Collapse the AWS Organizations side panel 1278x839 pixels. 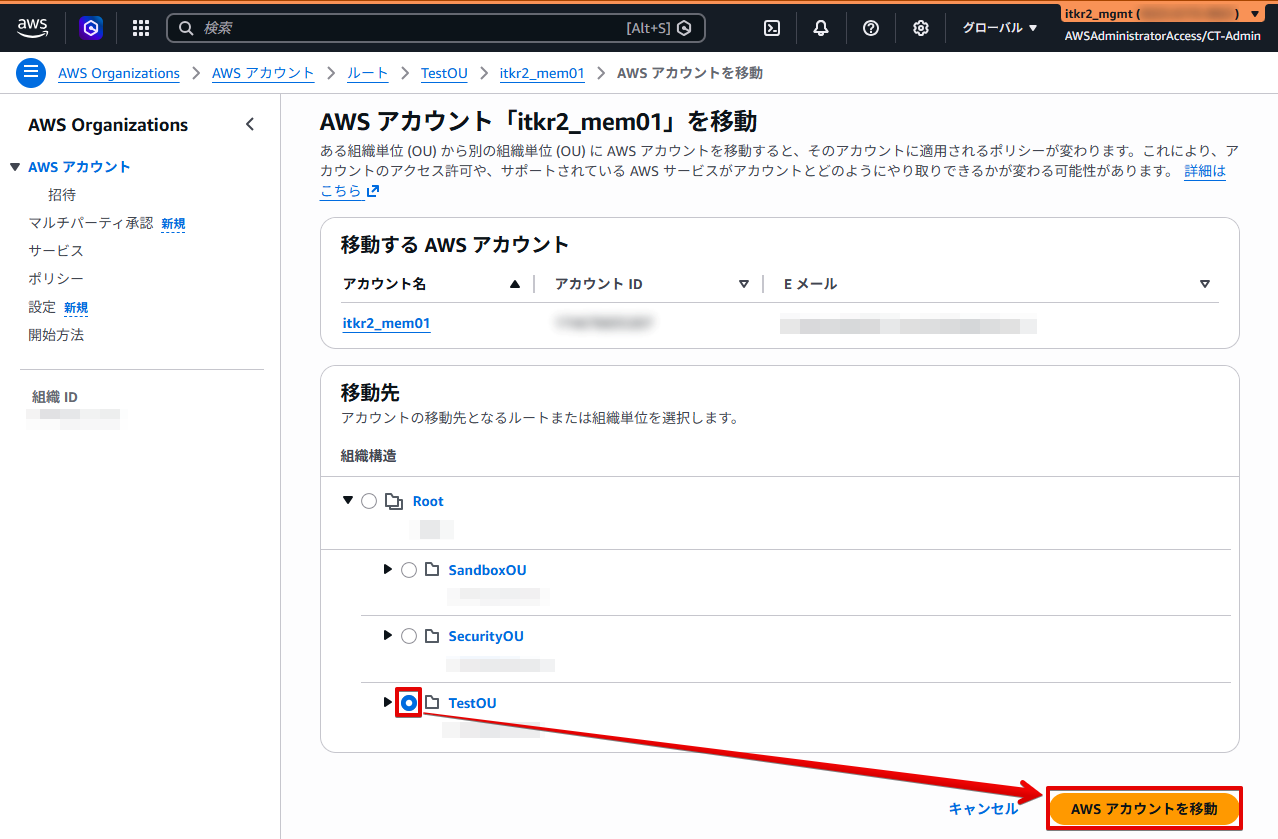(250, 125)
